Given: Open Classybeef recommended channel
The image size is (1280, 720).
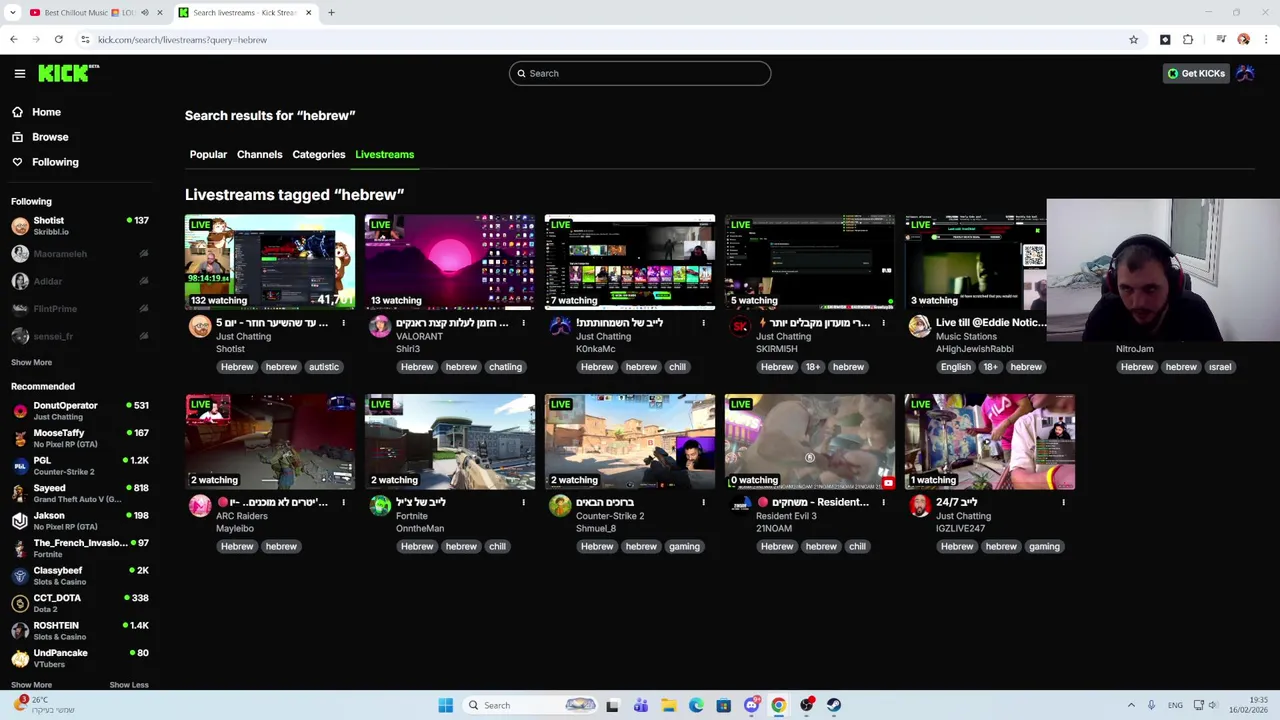Looking at the screenshot, I should coord(80,575).
